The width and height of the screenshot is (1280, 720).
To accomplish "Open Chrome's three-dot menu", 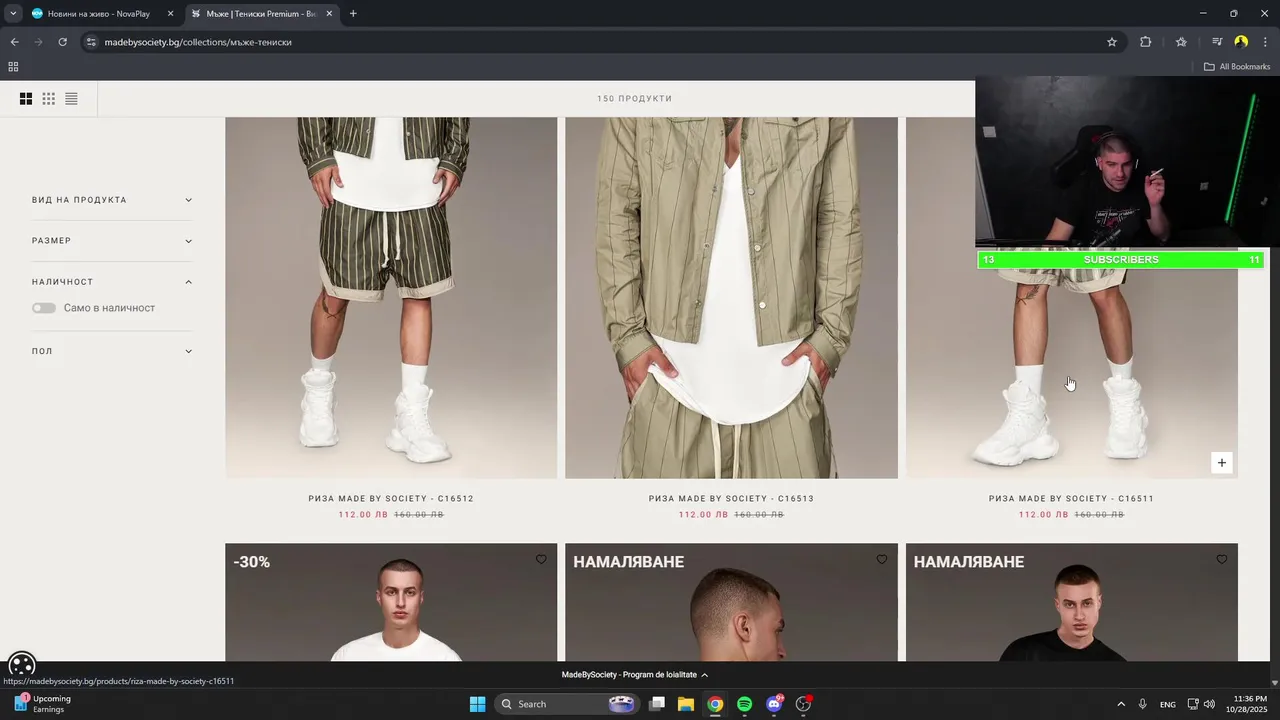I will [1265, 42].
